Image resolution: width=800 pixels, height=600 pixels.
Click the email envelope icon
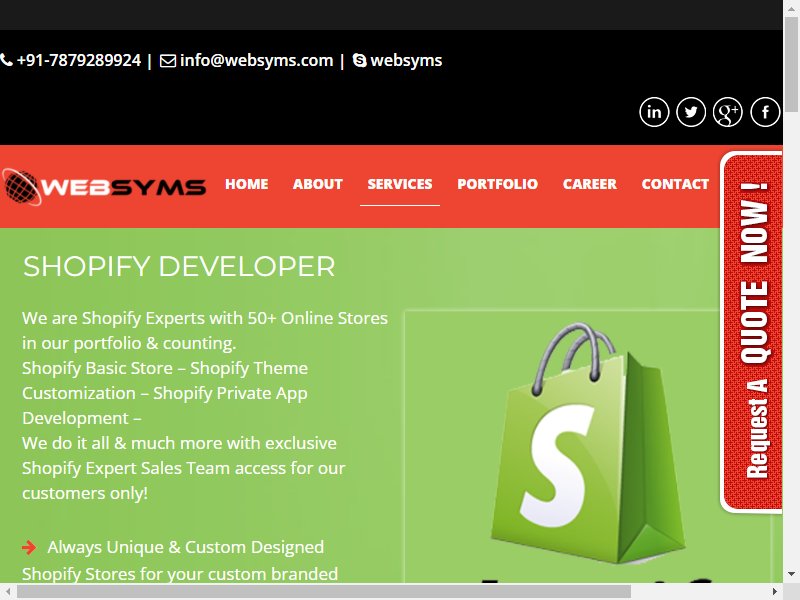pos(168,61)
